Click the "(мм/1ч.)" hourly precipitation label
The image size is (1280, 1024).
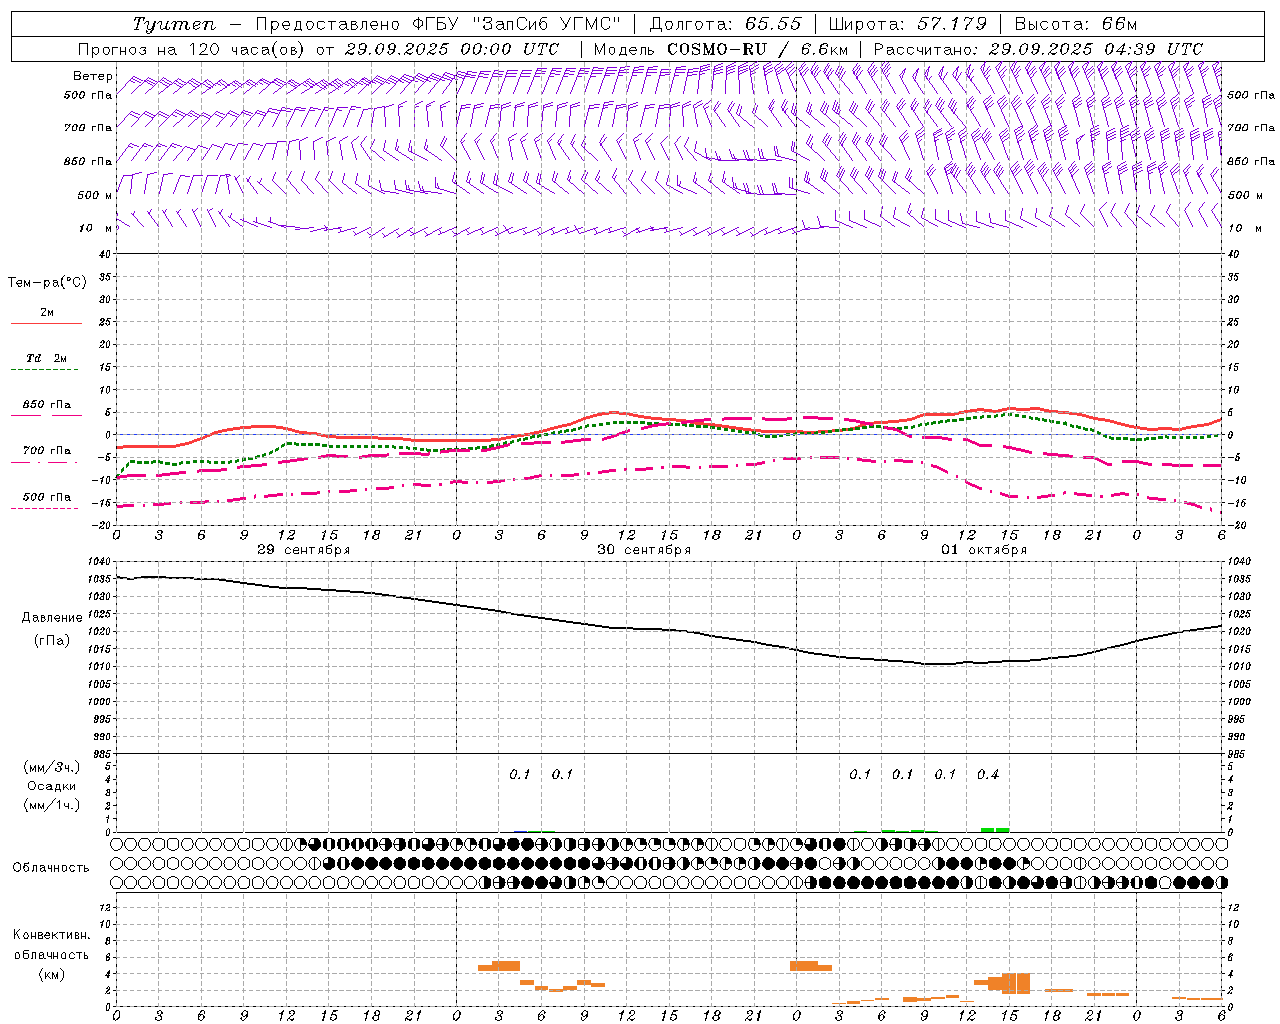pyautogui.click(x=52, y=805)
